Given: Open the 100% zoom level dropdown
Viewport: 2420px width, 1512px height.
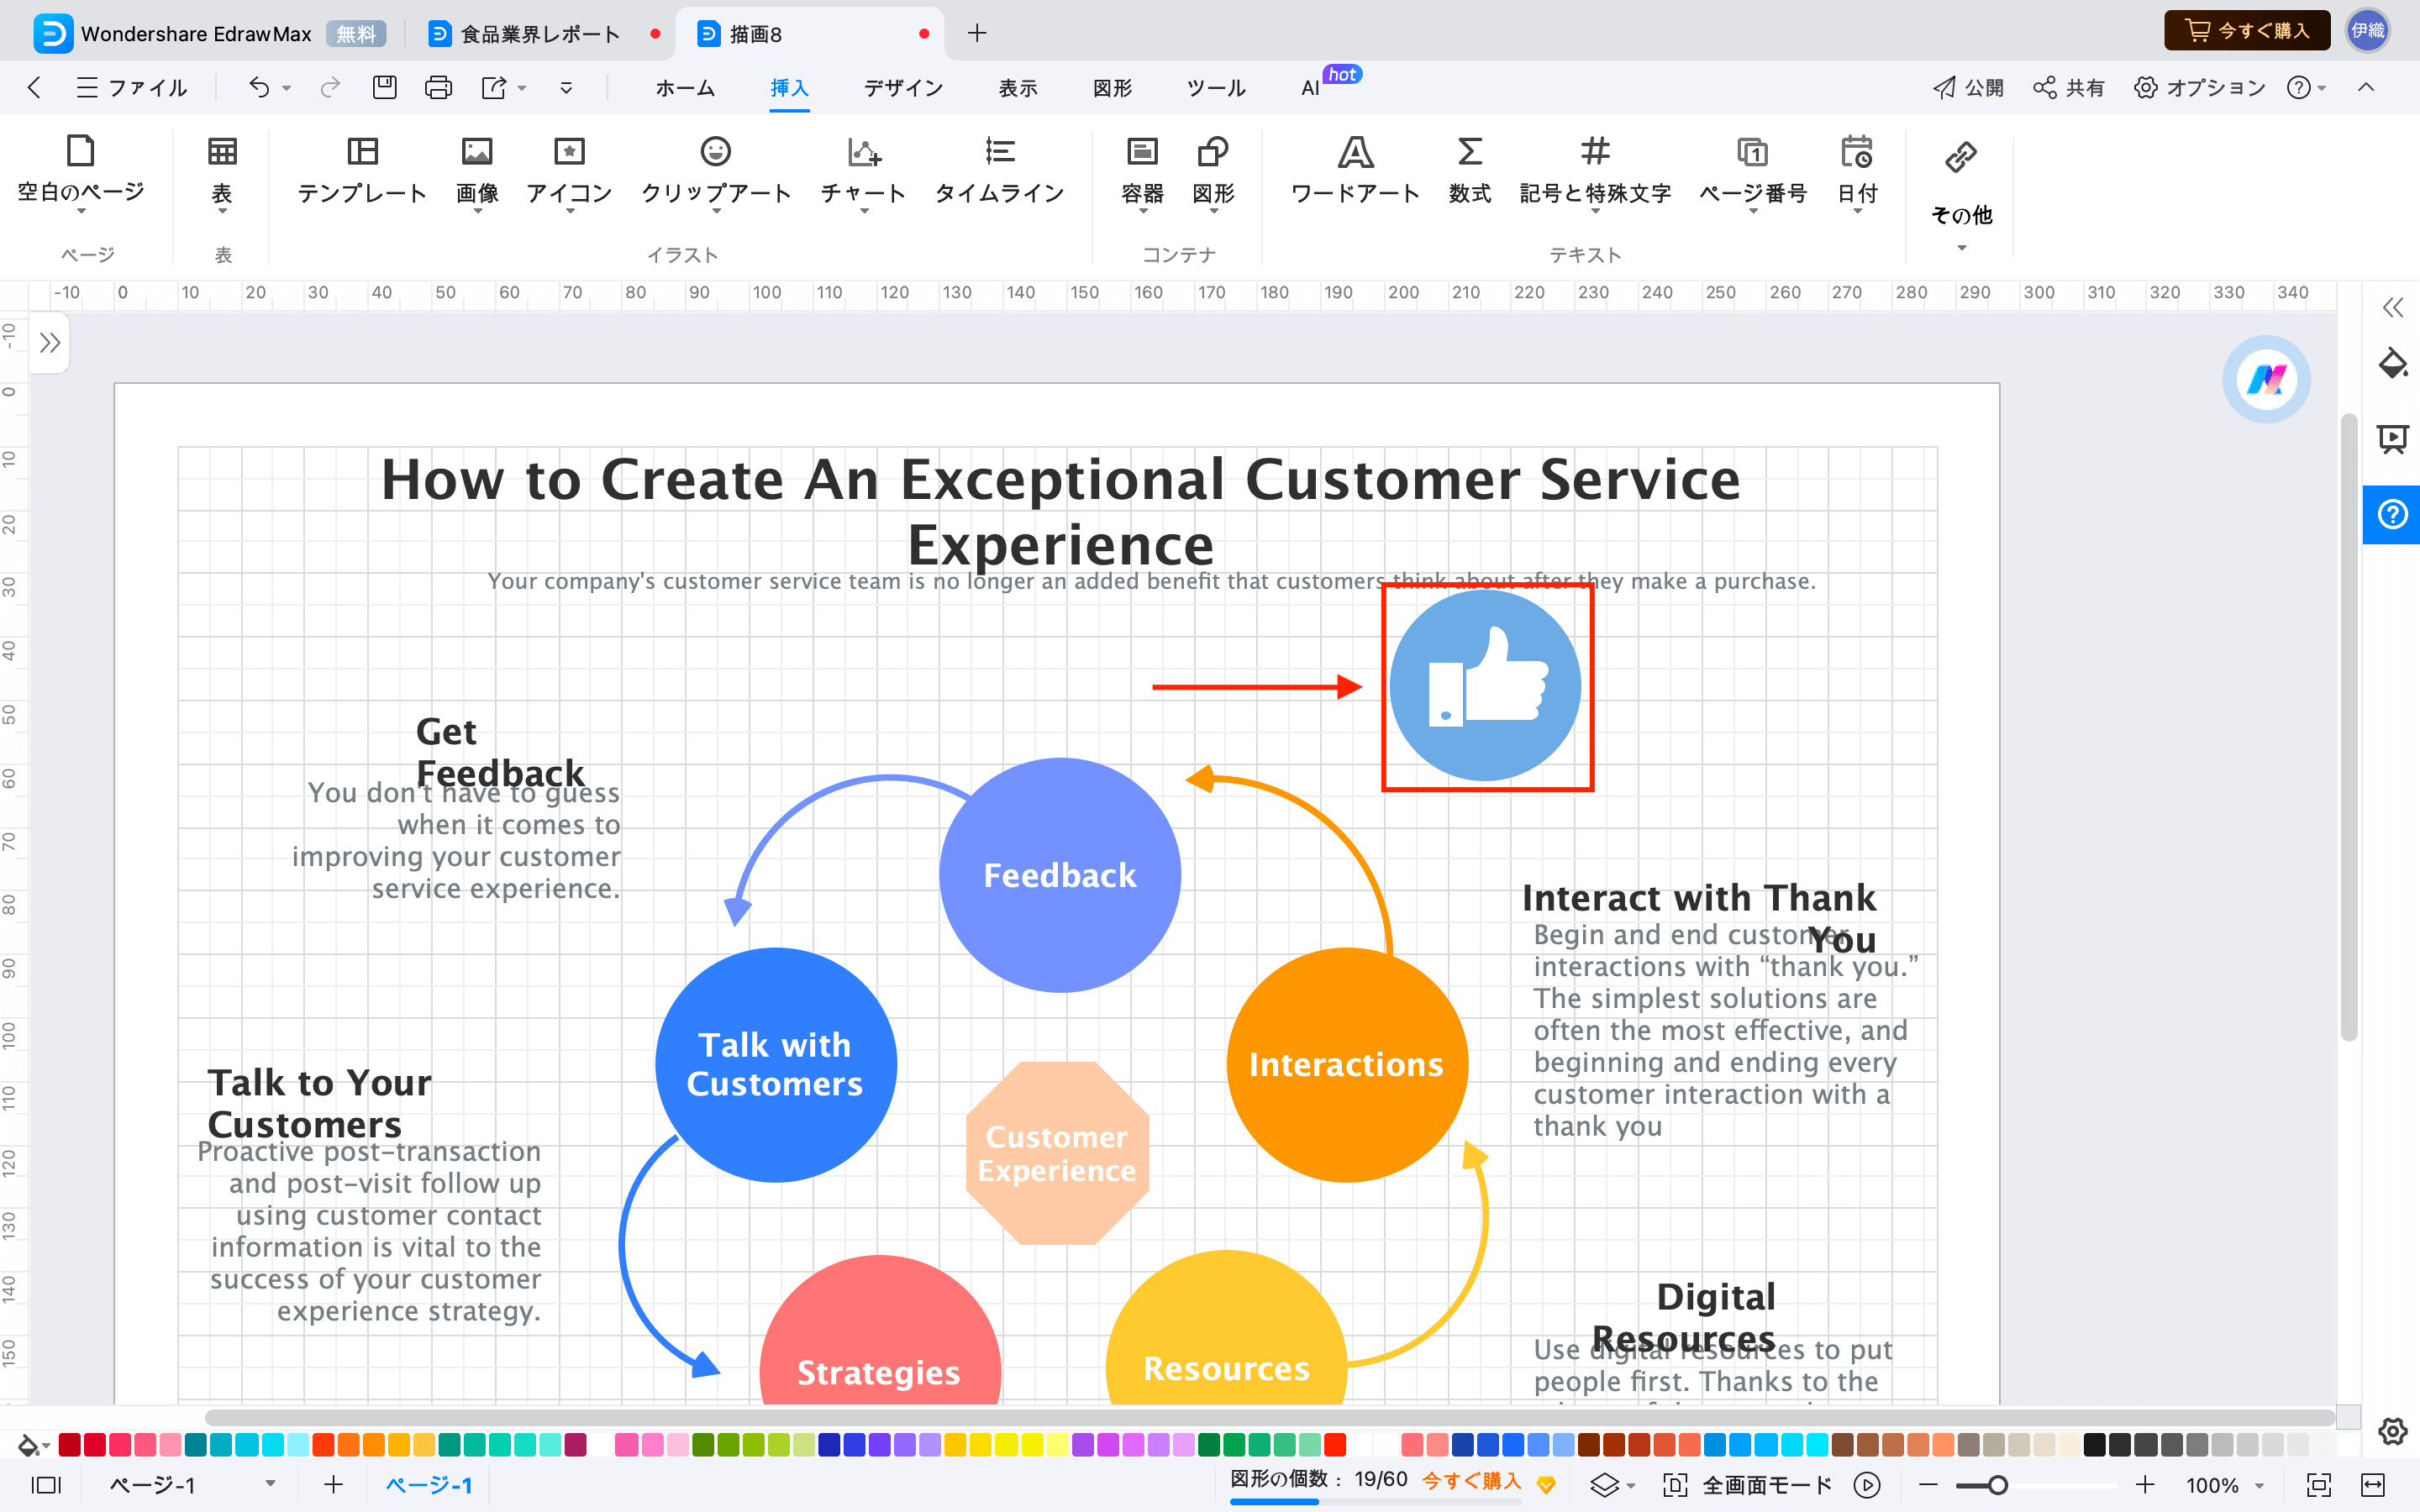Looking at the screenshot, I should pos(2260,1486).
